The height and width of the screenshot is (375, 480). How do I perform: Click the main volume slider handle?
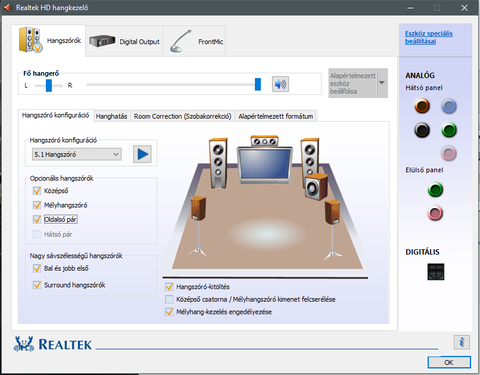point(258,84)
